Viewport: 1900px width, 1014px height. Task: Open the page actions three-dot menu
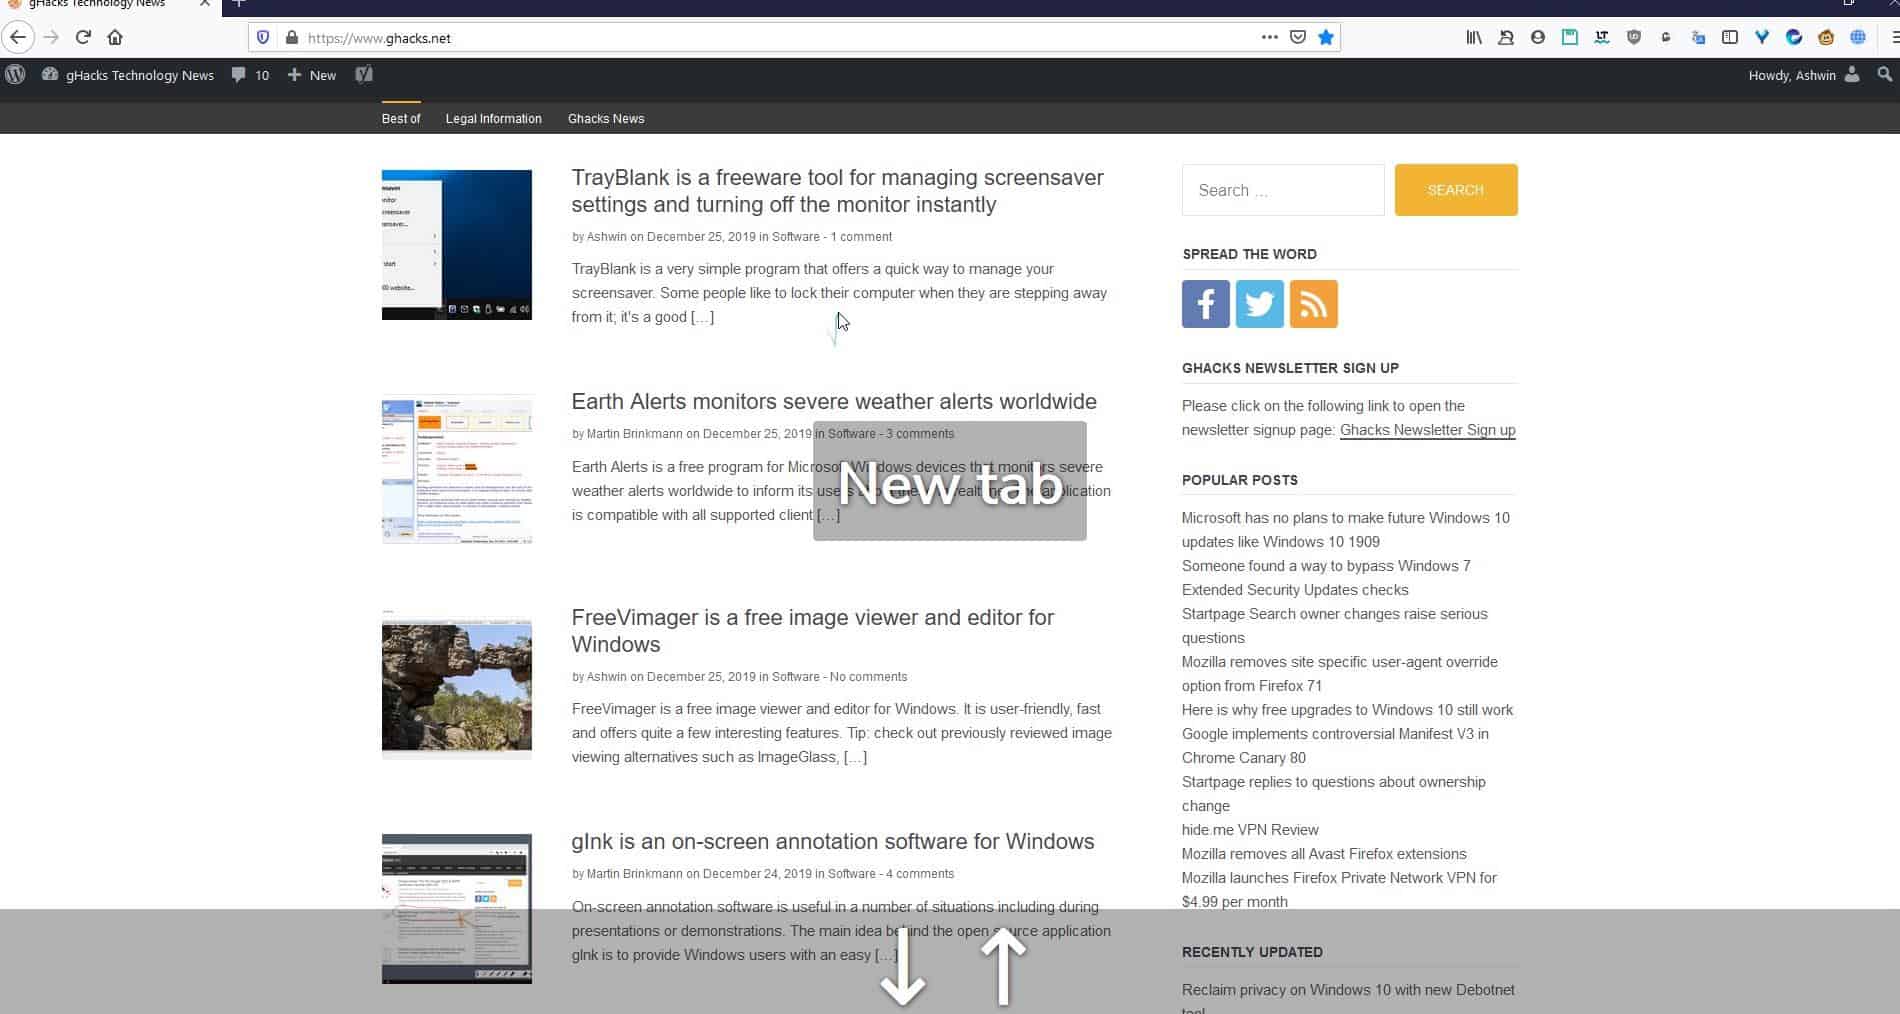[x=1269, y=37]
